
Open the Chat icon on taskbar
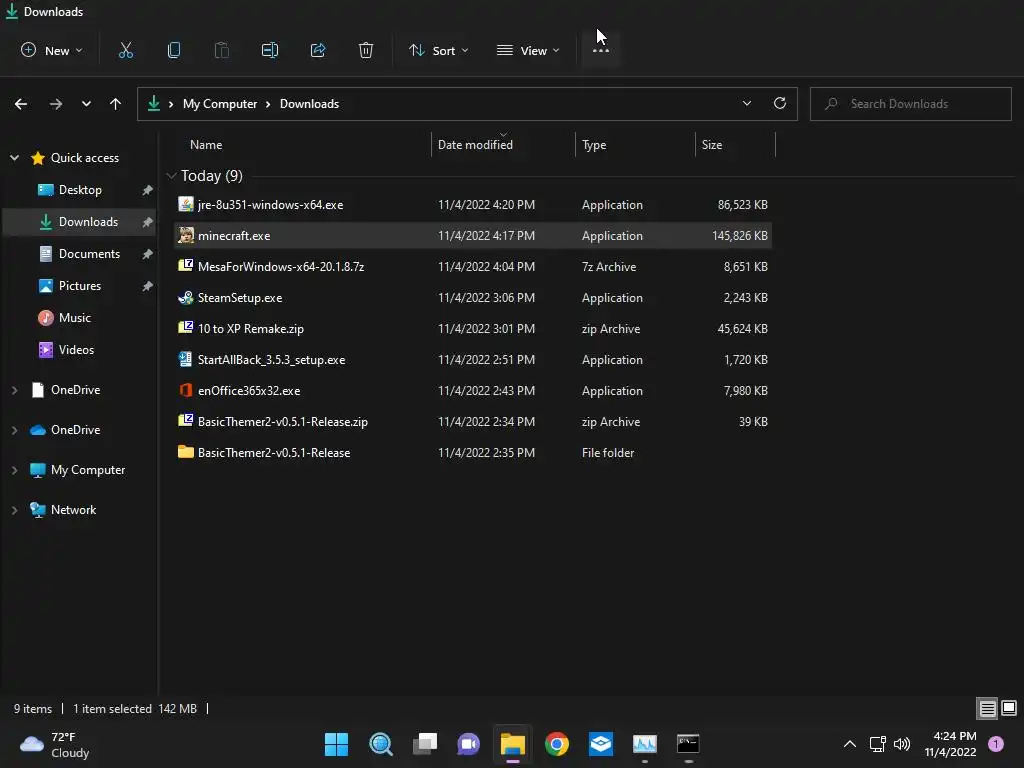pyautogui.click(x=468, y=744)
